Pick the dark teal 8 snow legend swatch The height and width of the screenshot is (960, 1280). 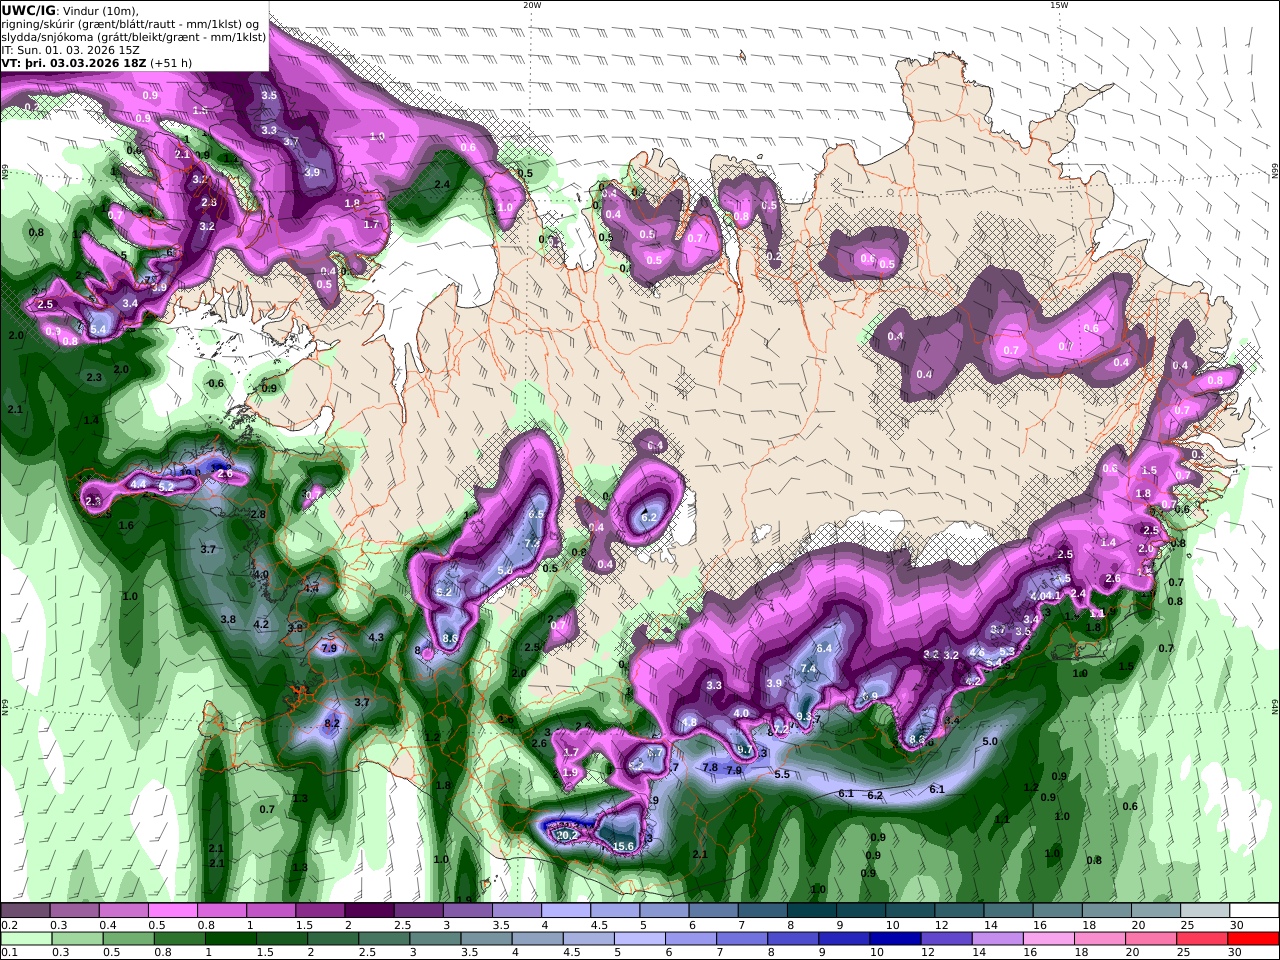pos(812,911)
